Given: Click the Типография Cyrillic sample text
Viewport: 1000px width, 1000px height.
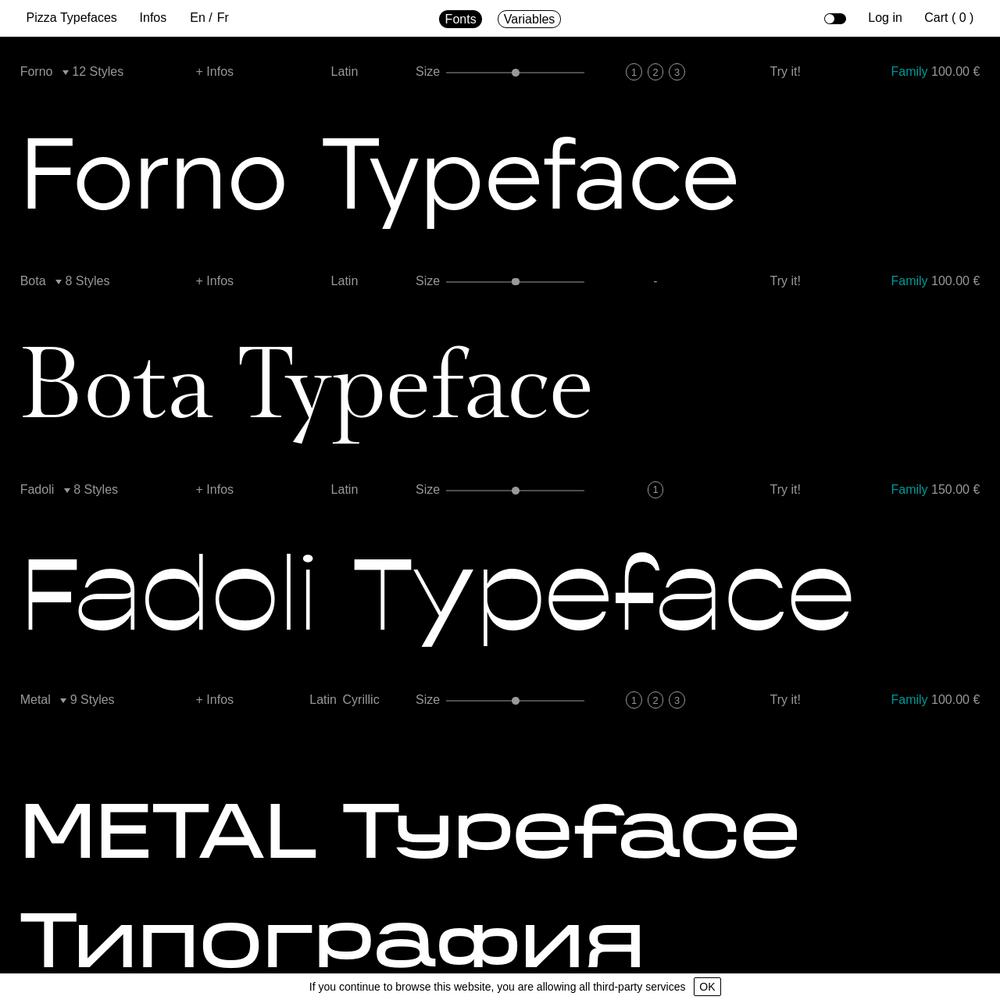Looking at the screenshot, I should click(x=330, y=941).
